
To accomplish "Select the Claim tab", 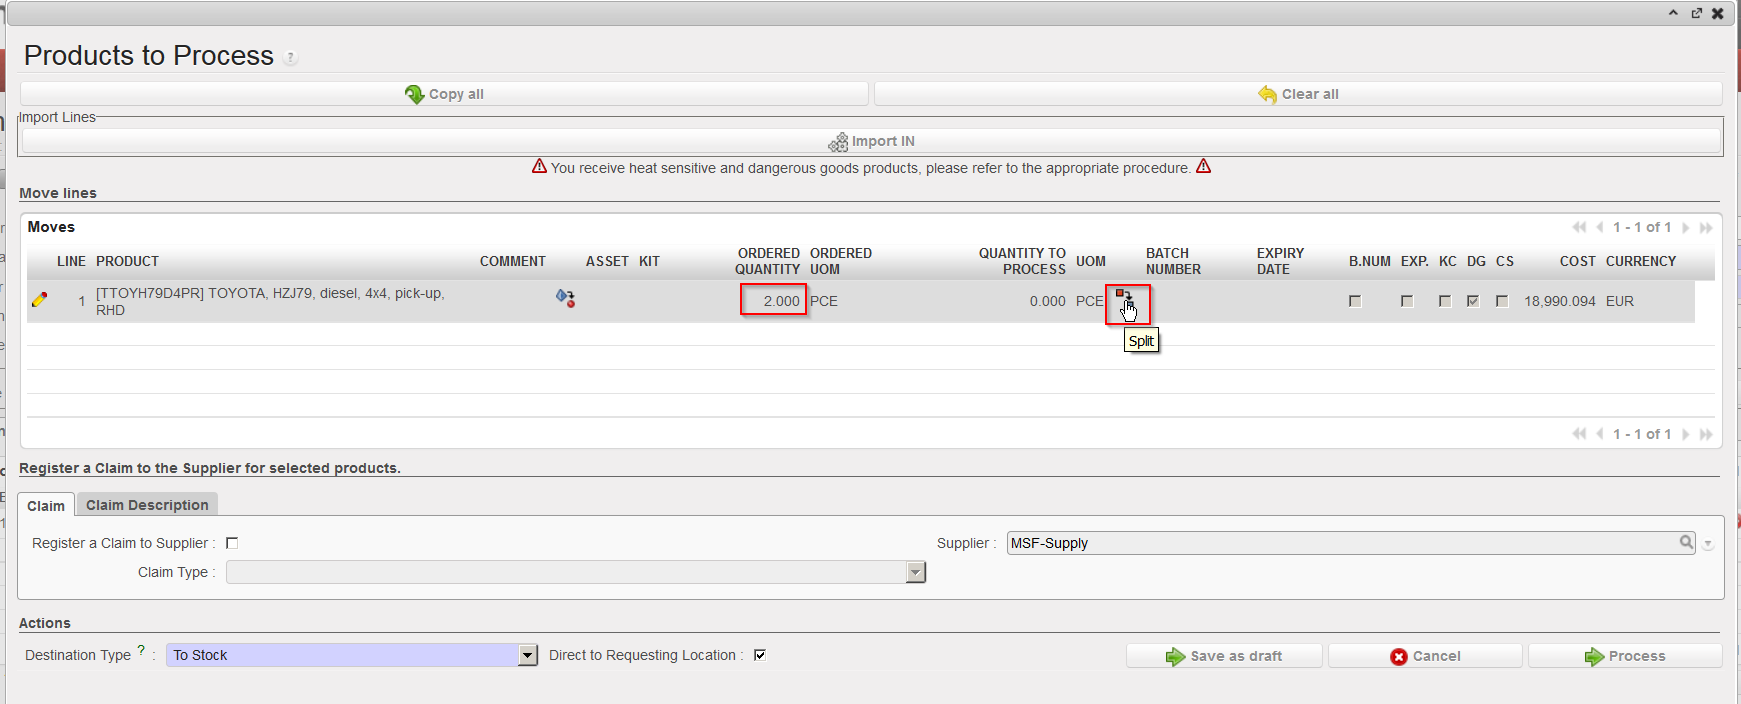I will 46,506.
